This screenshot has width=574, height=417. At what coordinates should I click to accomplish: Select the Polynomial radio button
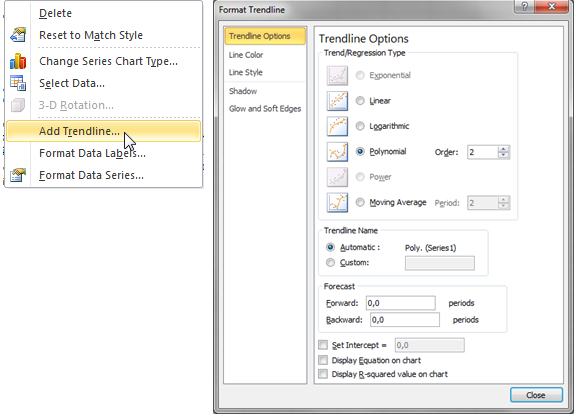click(x=360, y=151)
